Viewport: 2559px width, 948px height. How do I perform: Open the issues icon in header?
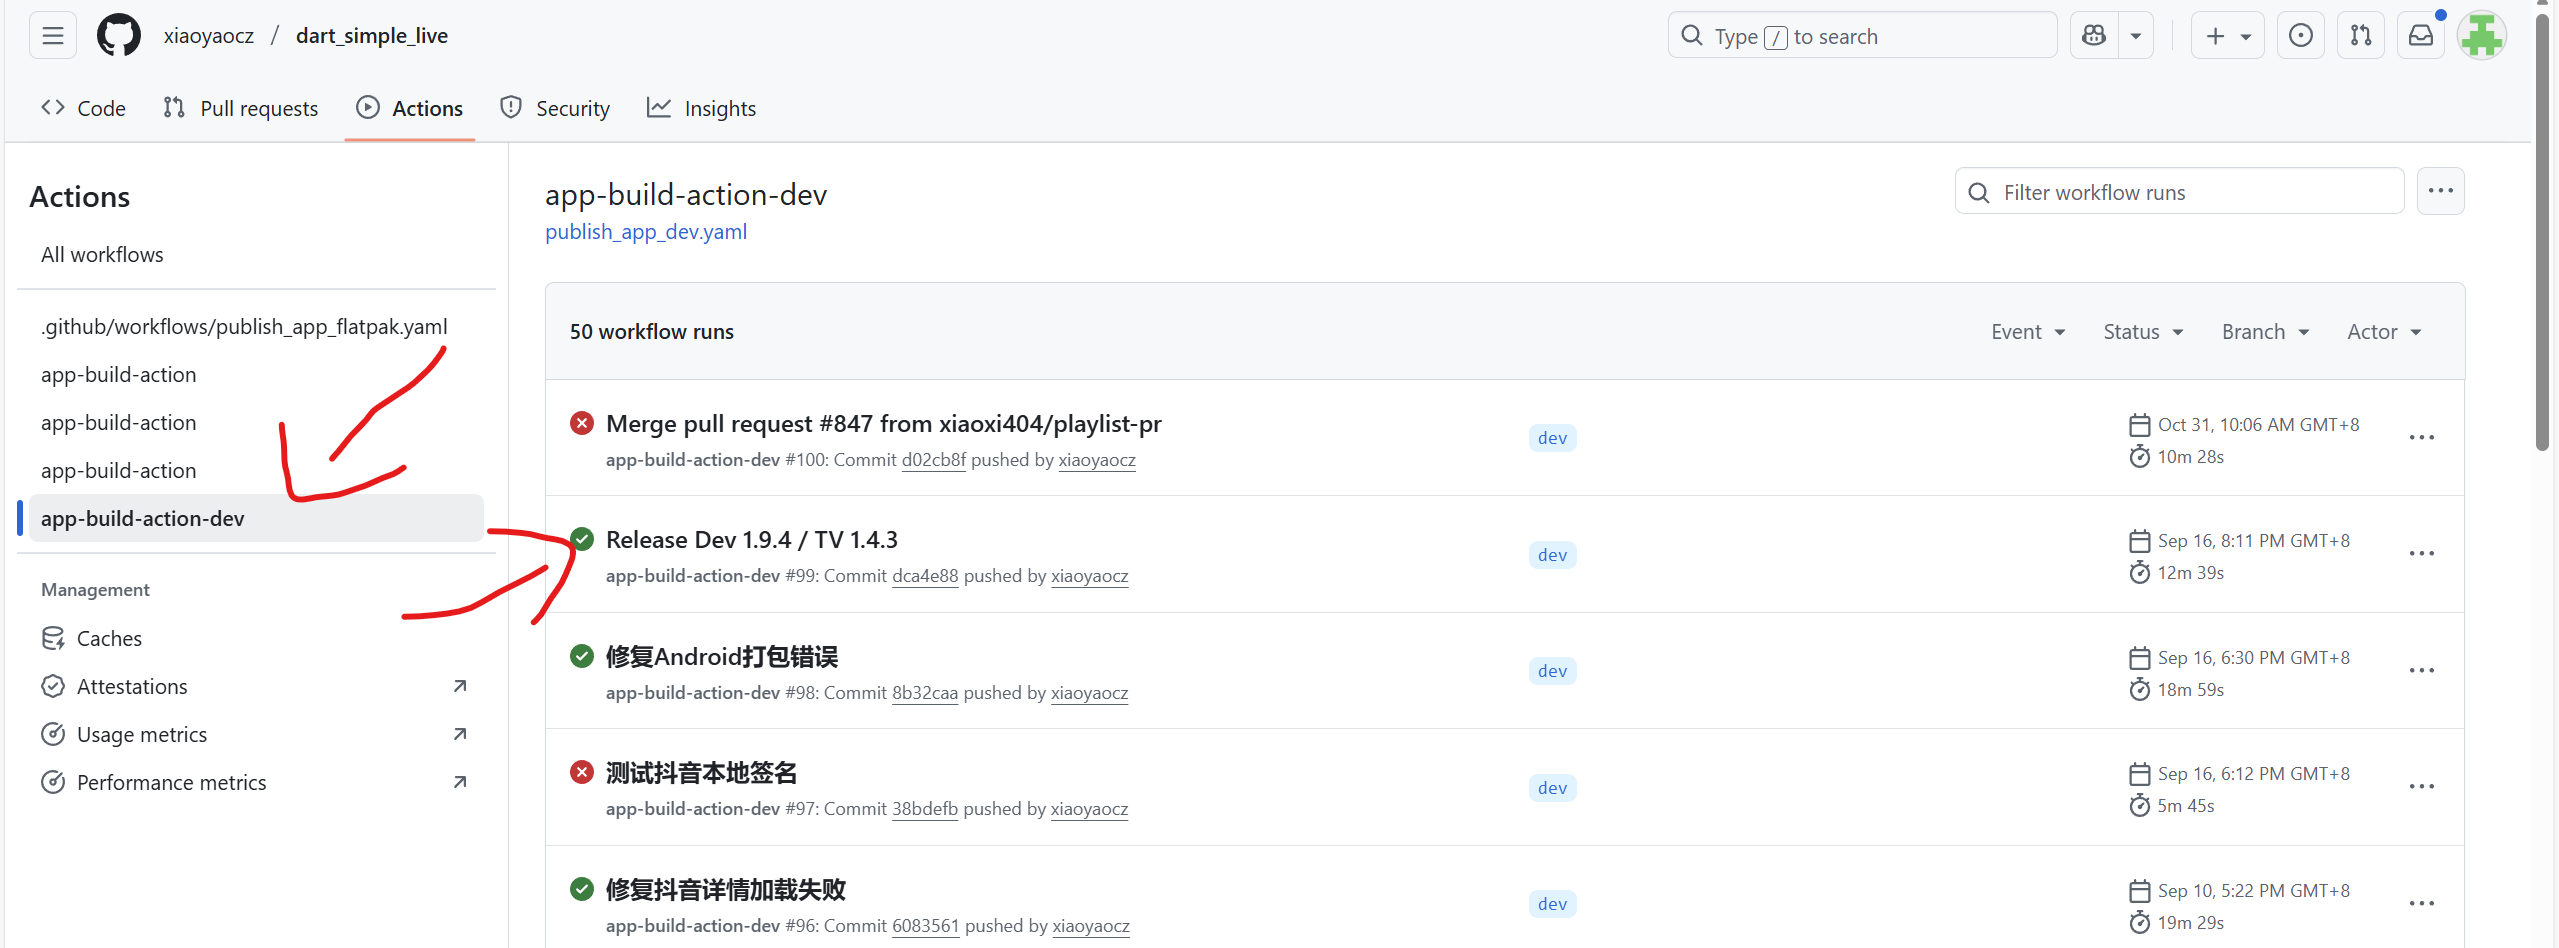2300,36
